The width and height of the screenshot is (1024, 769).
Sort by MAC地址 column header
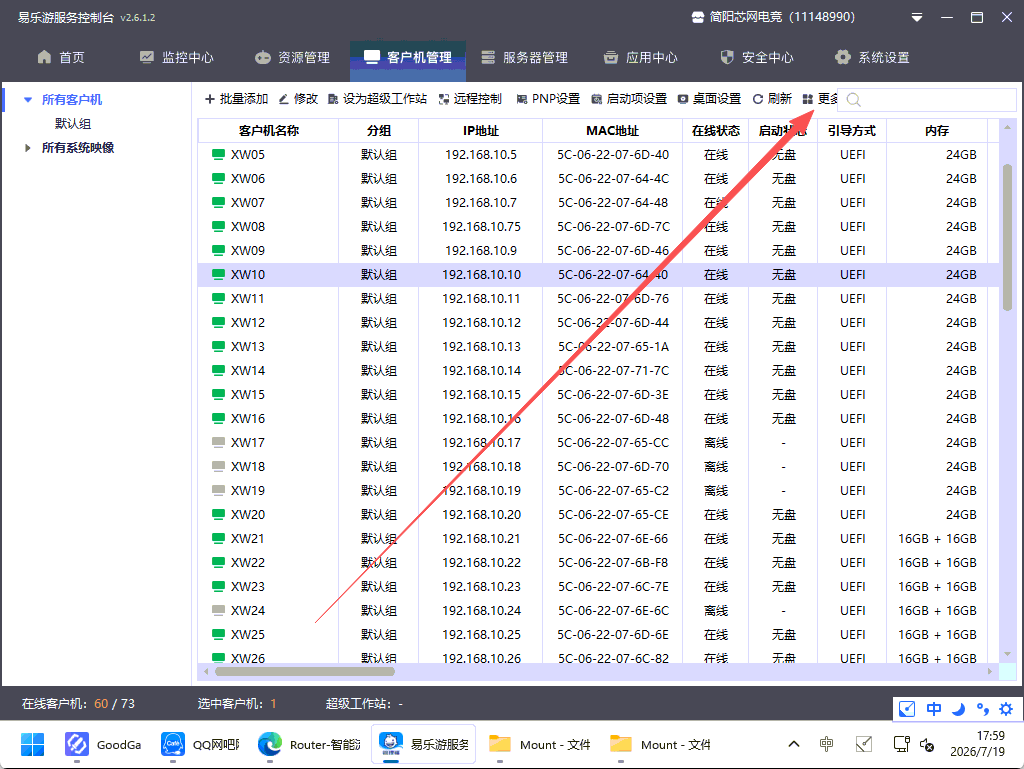tap(613, 131)
